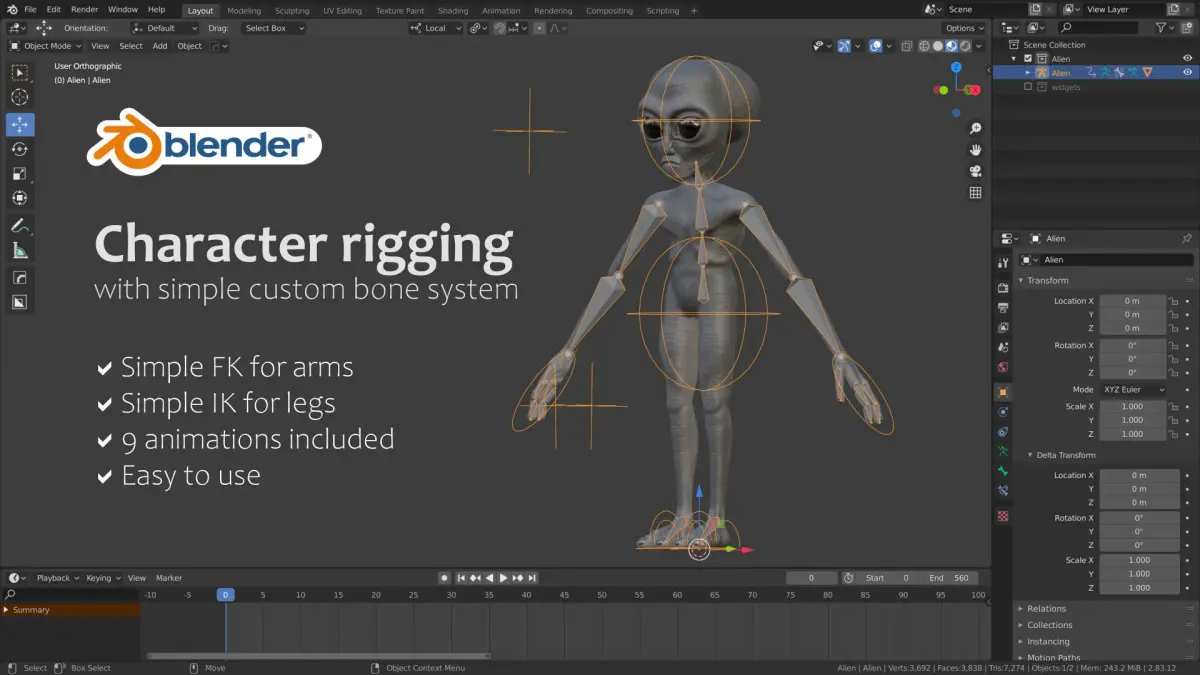Viewport: 1200px width, 675px height.
Task: Open the View Layer properties tab
Action: pyautogui.click(x=1003, y=327)
